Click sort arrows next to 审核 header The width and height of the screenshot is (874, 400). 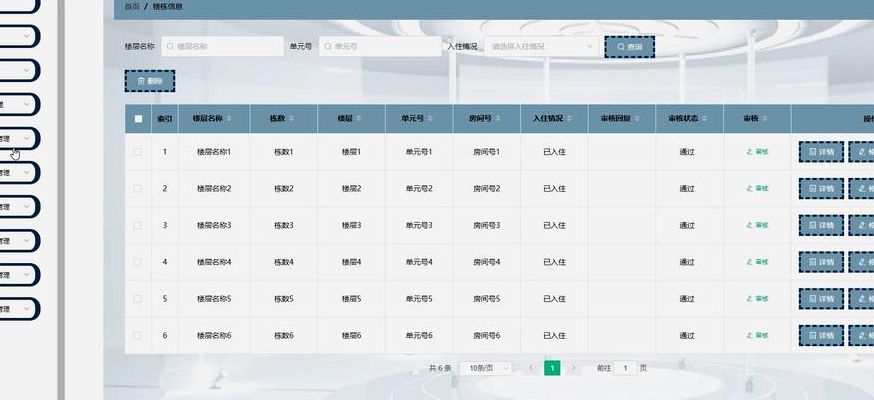[x=764, y=119]
